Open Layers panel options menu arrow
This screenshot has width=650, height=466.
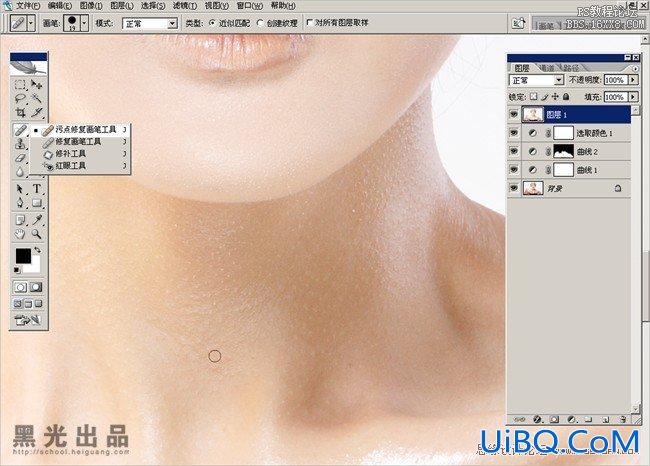click(635, 68)
